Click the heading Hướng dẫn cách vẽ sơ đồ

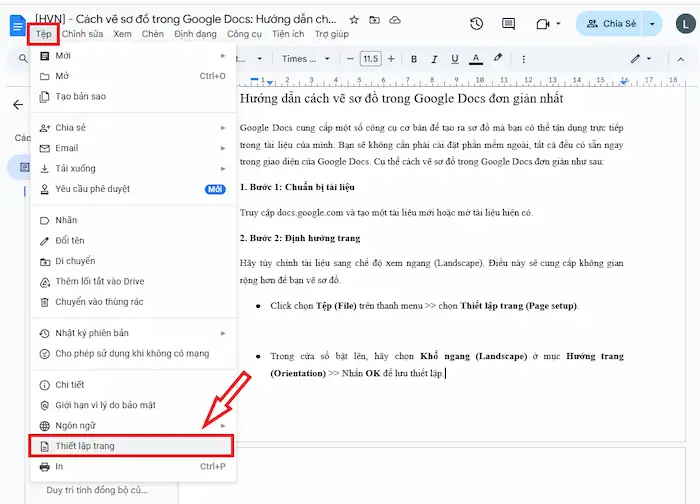(x=401, y=98)
